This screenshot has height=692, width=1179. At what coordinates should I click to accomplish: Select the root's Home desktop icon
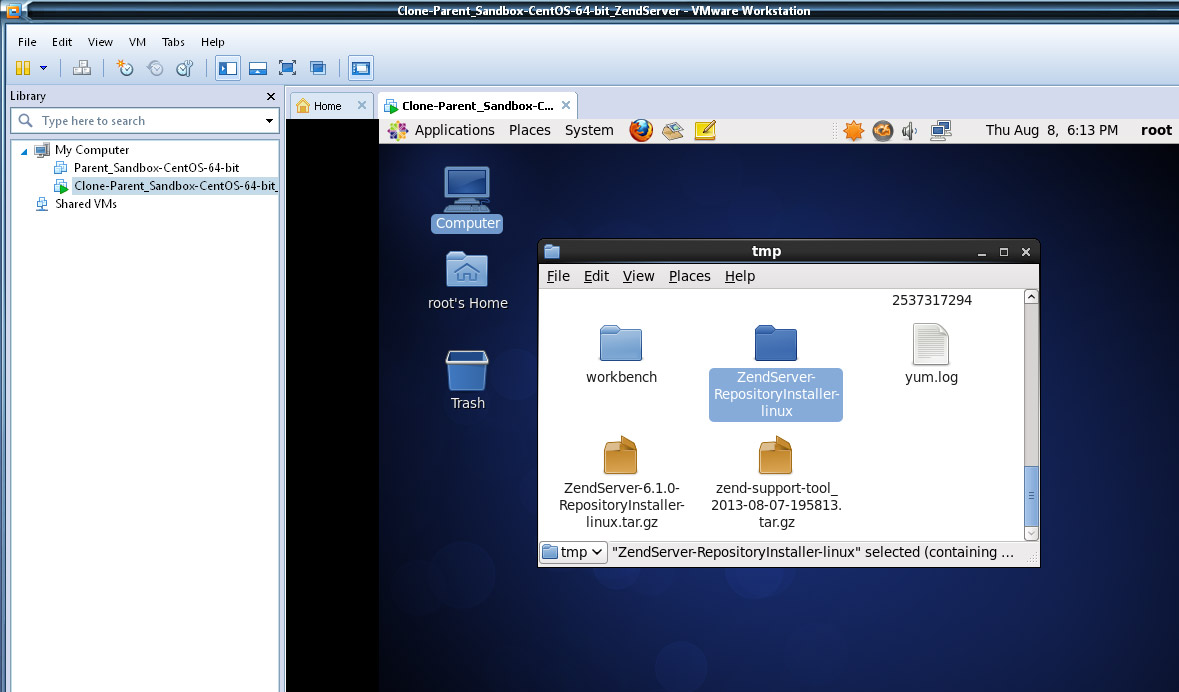click(467, 281)
